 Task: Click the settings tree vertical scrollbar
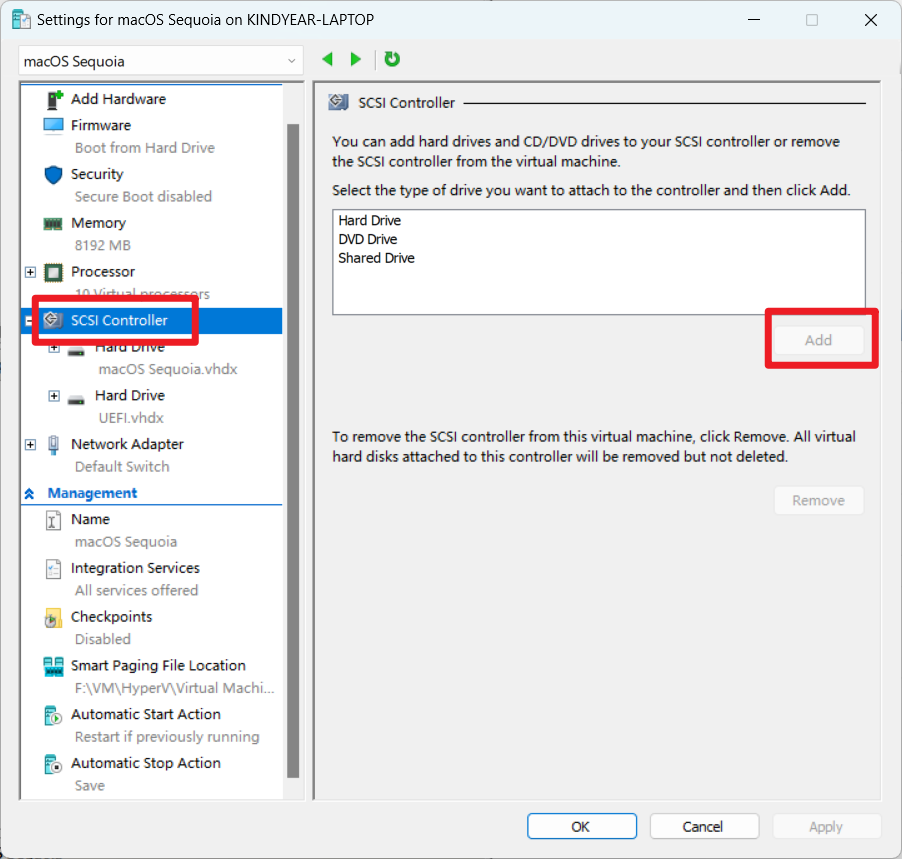(293, 450)
